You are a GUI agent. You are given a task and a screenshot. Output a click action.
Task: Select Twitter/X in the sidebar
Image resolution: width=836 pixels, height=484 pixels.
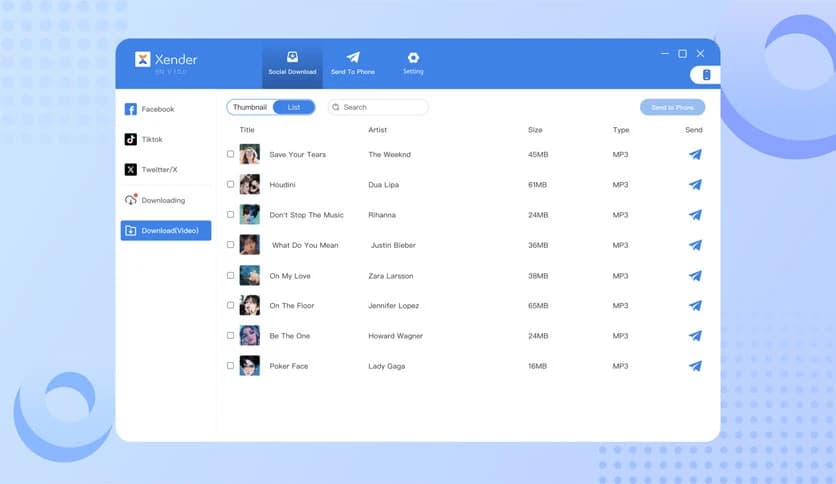[x=151, y=170]
